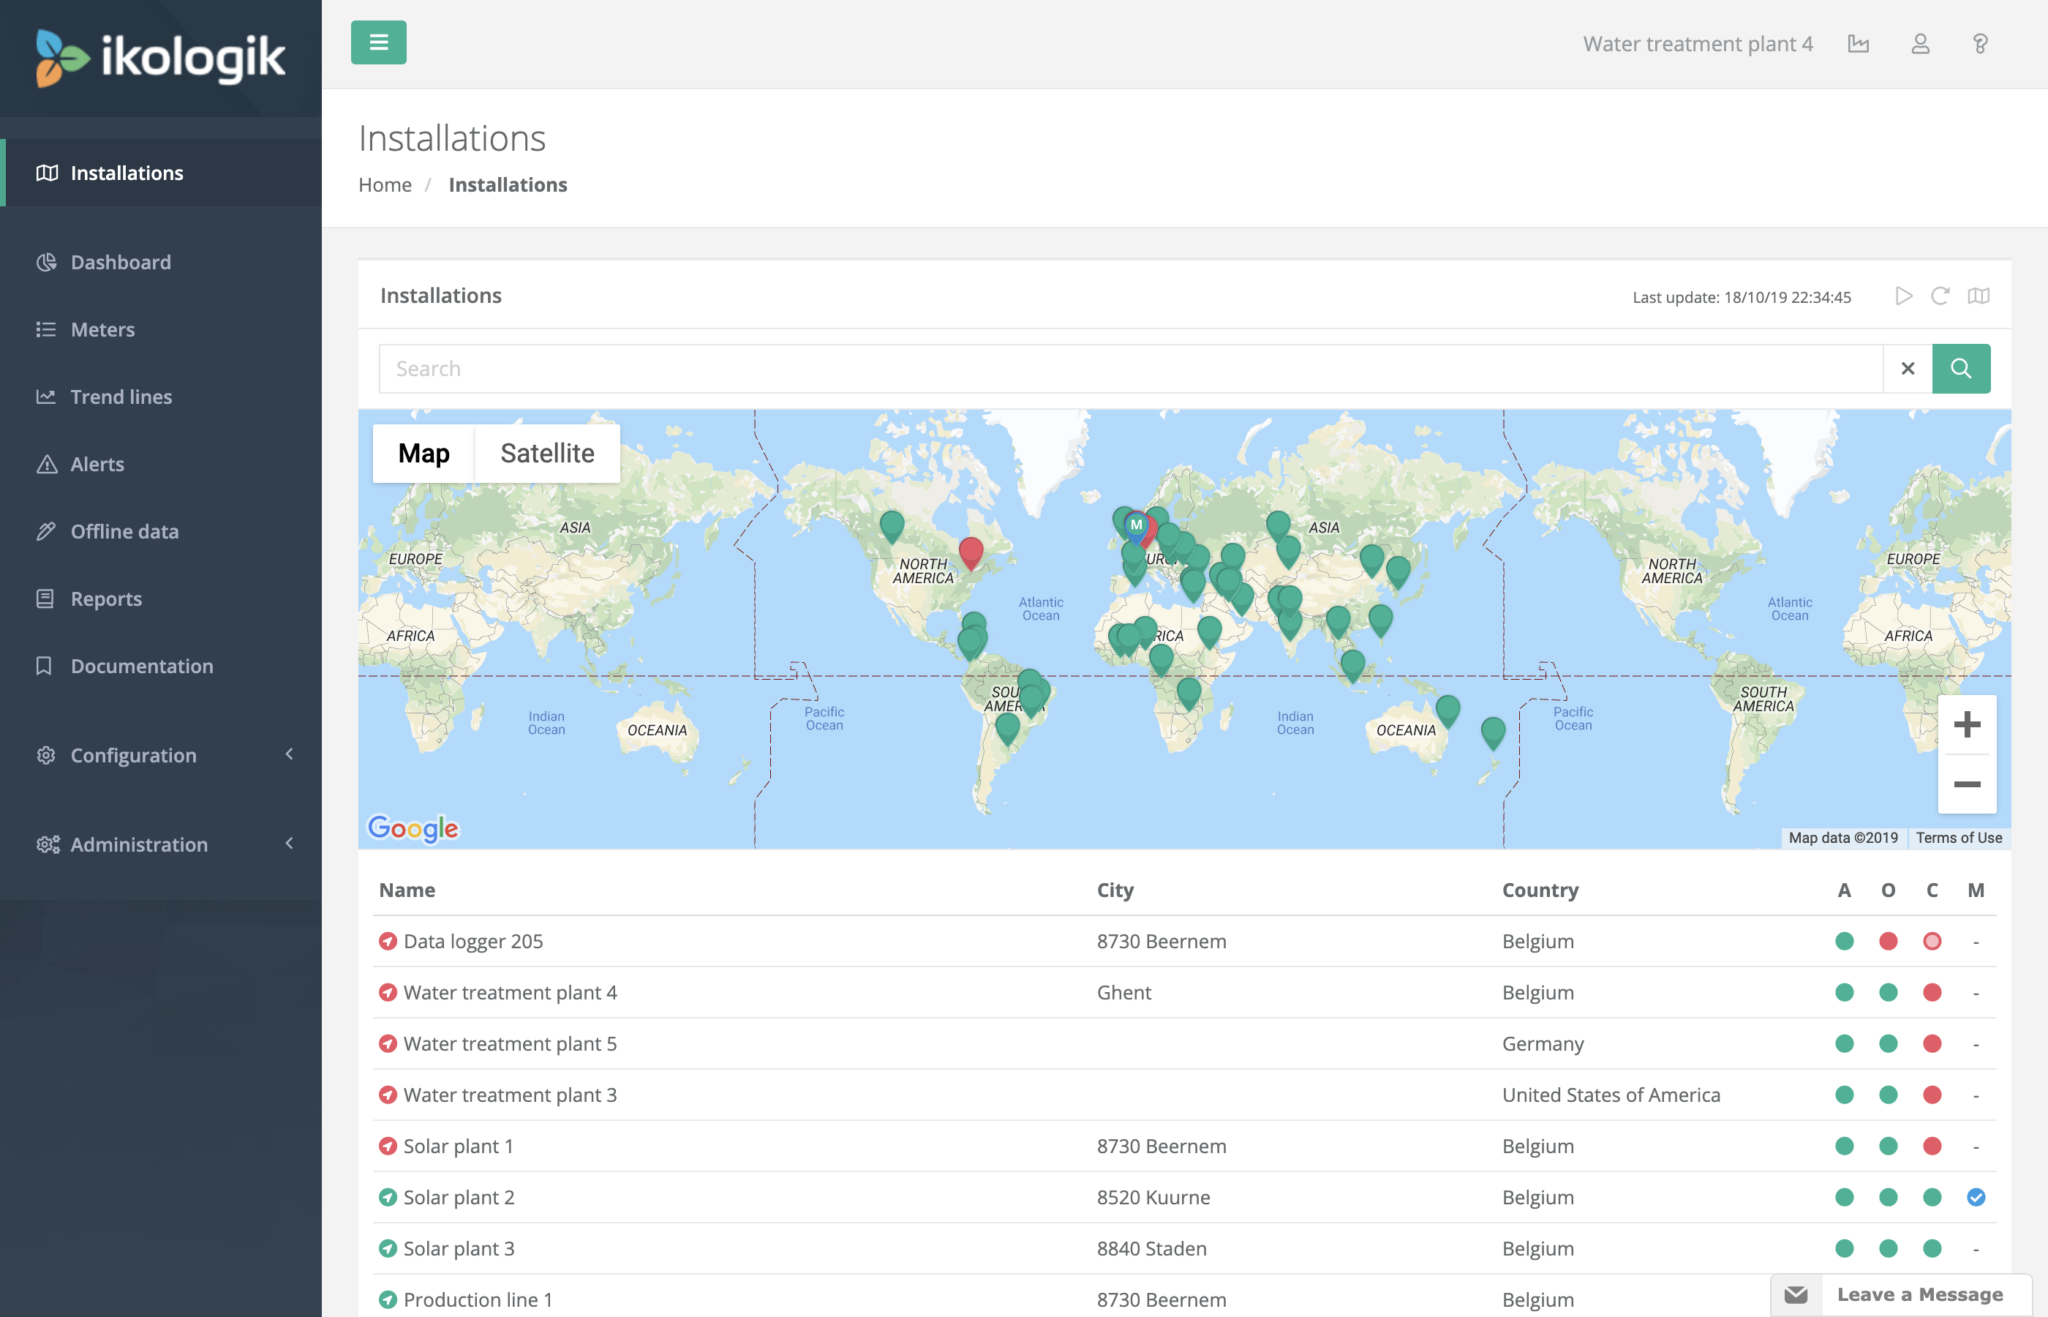This screenshot has height=1317, width=2048.
Task: Zoom out on the map
Action: click(x=1967, y=785)
